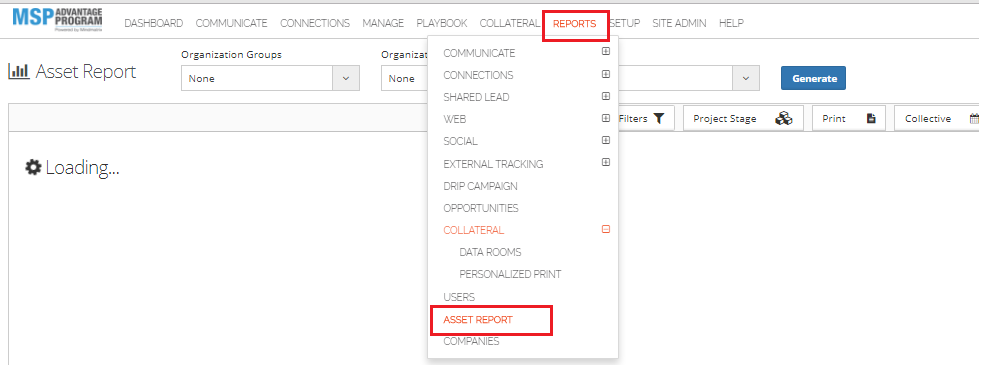Open the Dashboard navigation item
The height and width of the screenshot is (370, 984).
pos(154,23)
